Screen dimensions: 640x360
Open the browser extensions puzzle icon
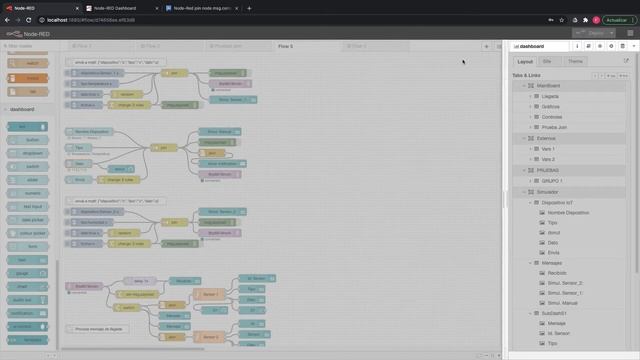click(585, 20)
